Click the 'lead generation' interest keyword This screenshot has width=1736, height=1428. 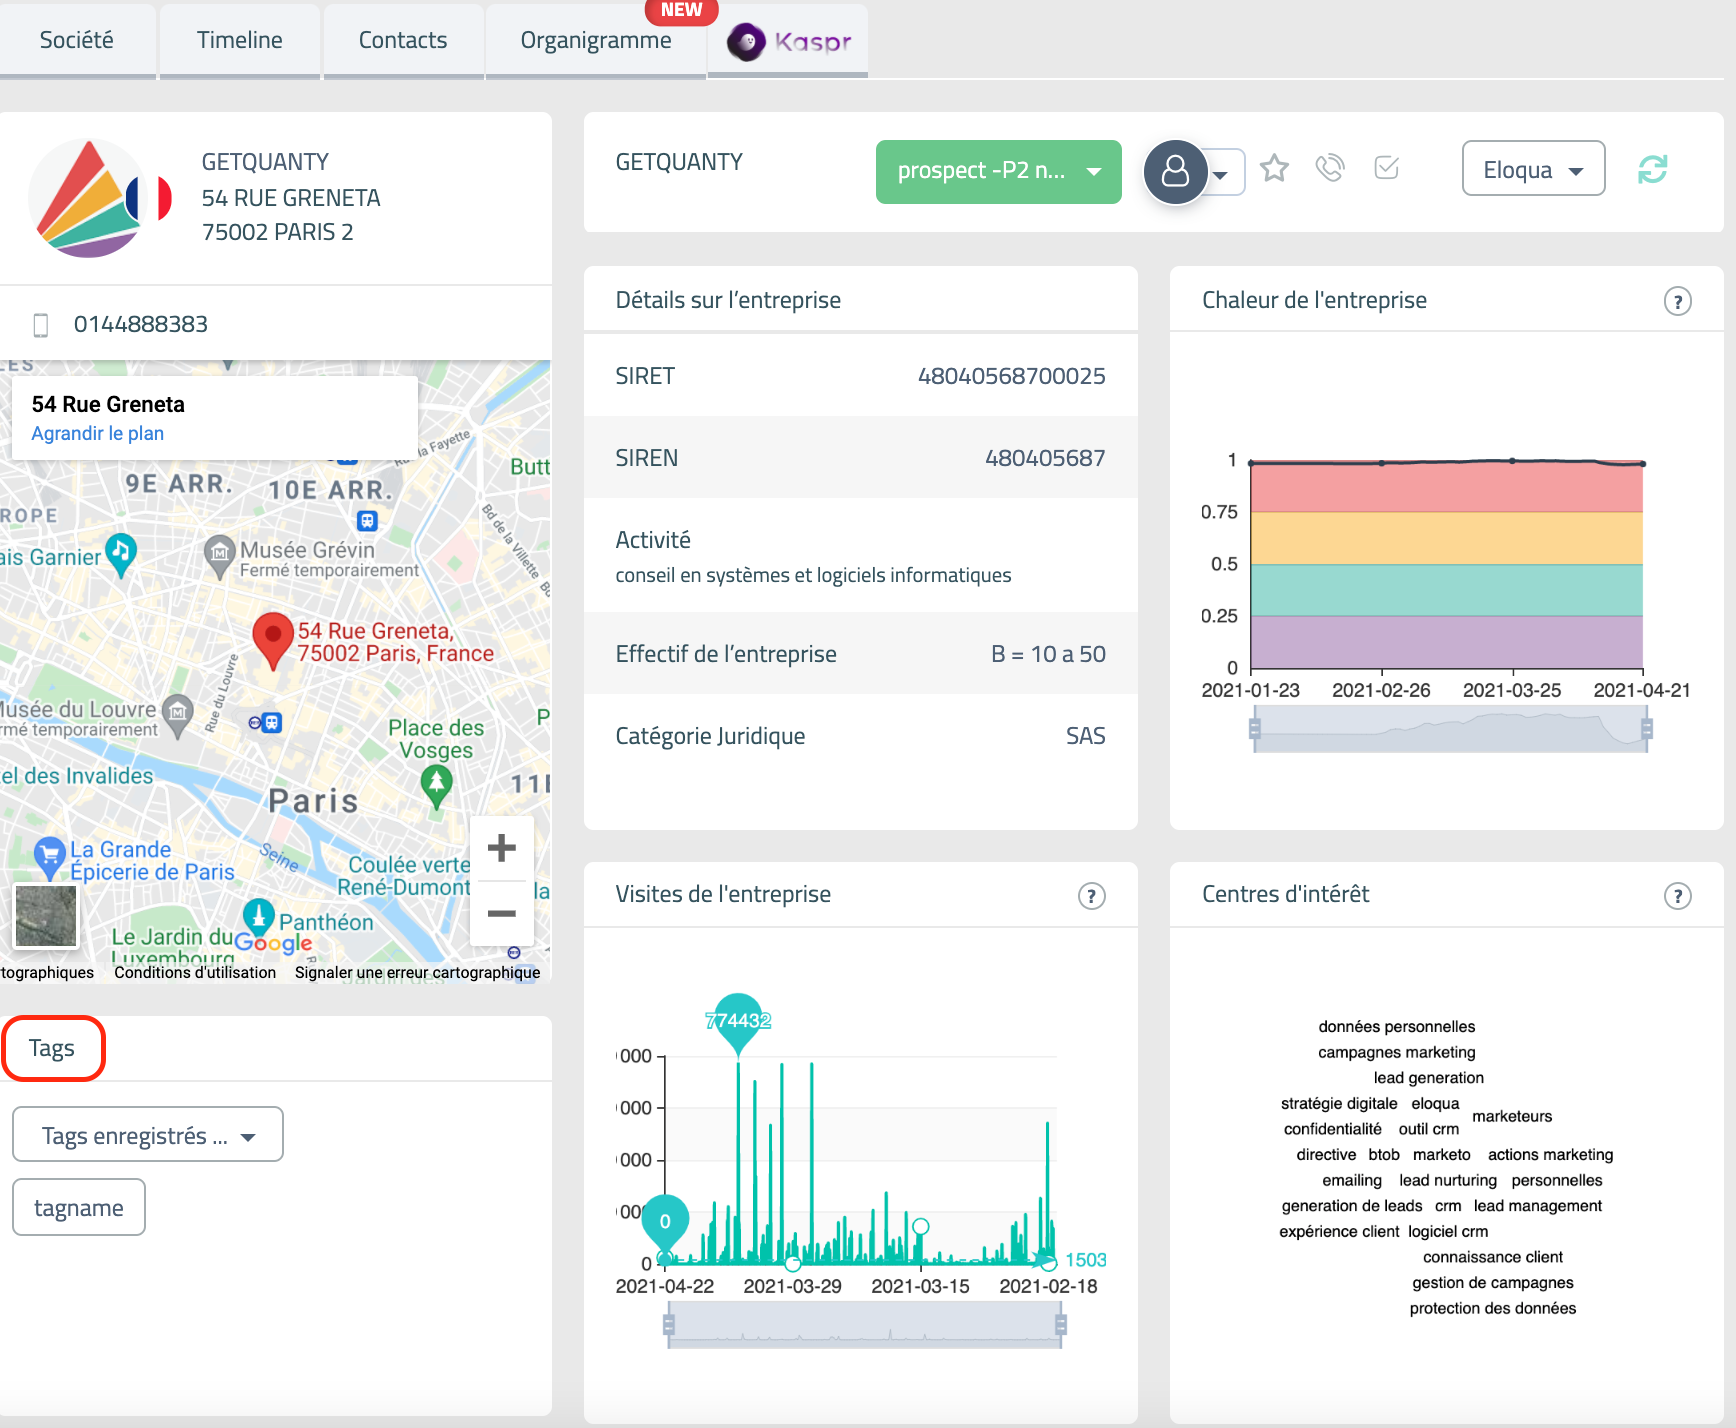[1428, 1078]
